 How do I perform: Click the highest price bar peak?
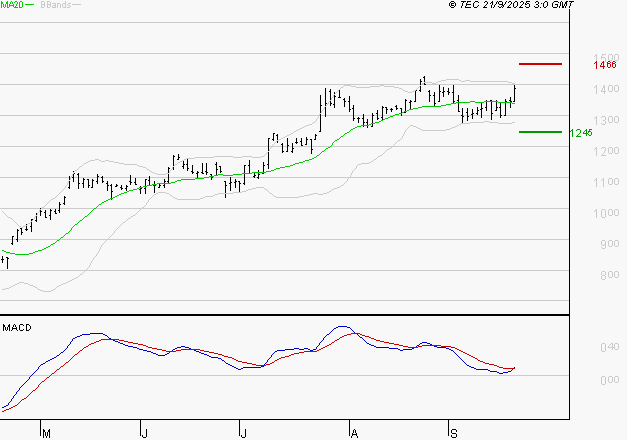point(423,80)
